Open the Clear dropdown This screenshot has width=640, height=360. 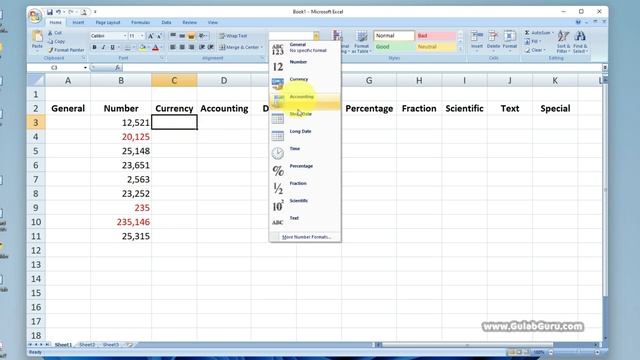535,50
